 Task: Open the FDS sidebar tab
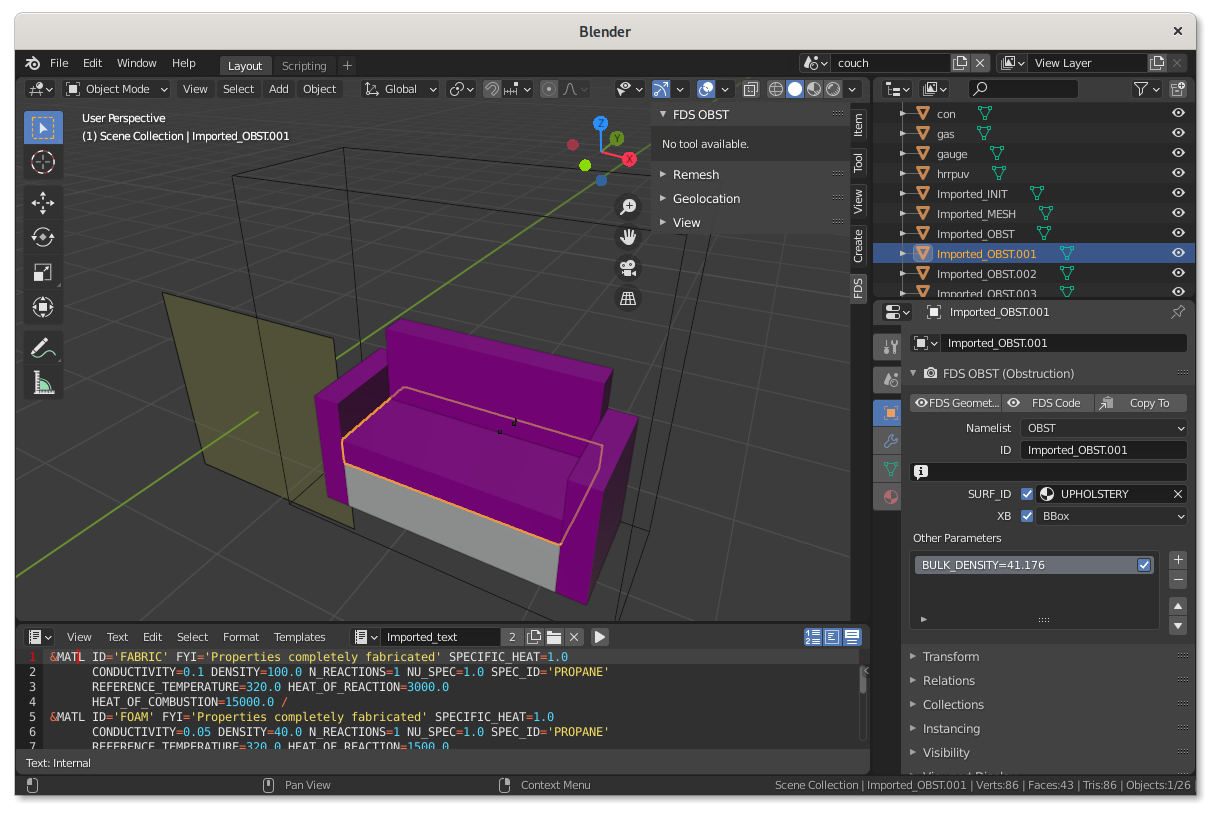pyautogui.click(x=858, y=288)
